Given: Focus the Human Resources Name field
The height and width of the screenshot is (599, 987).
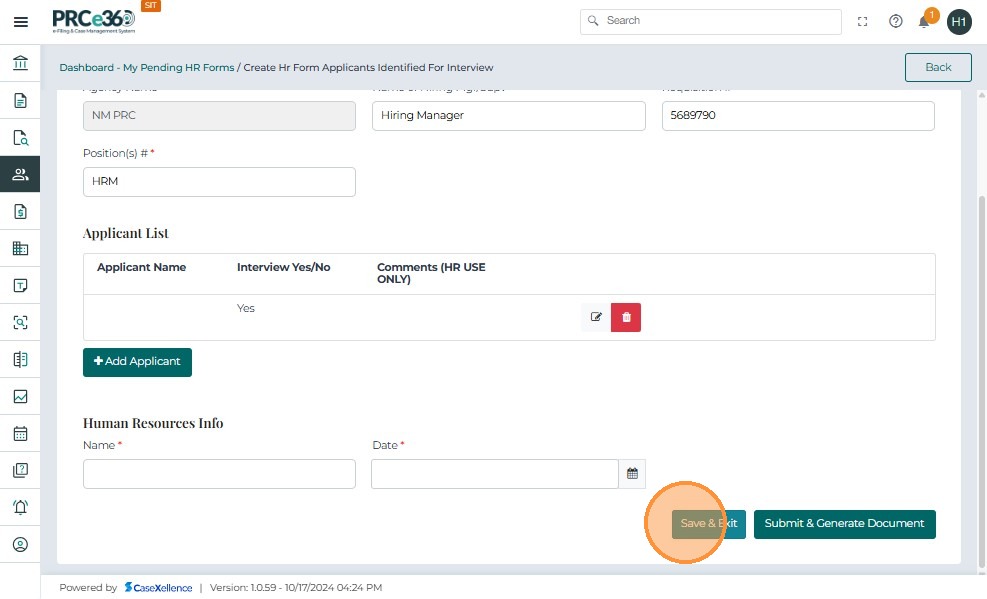Looking at the screenshot, I should tap(219, 474).
